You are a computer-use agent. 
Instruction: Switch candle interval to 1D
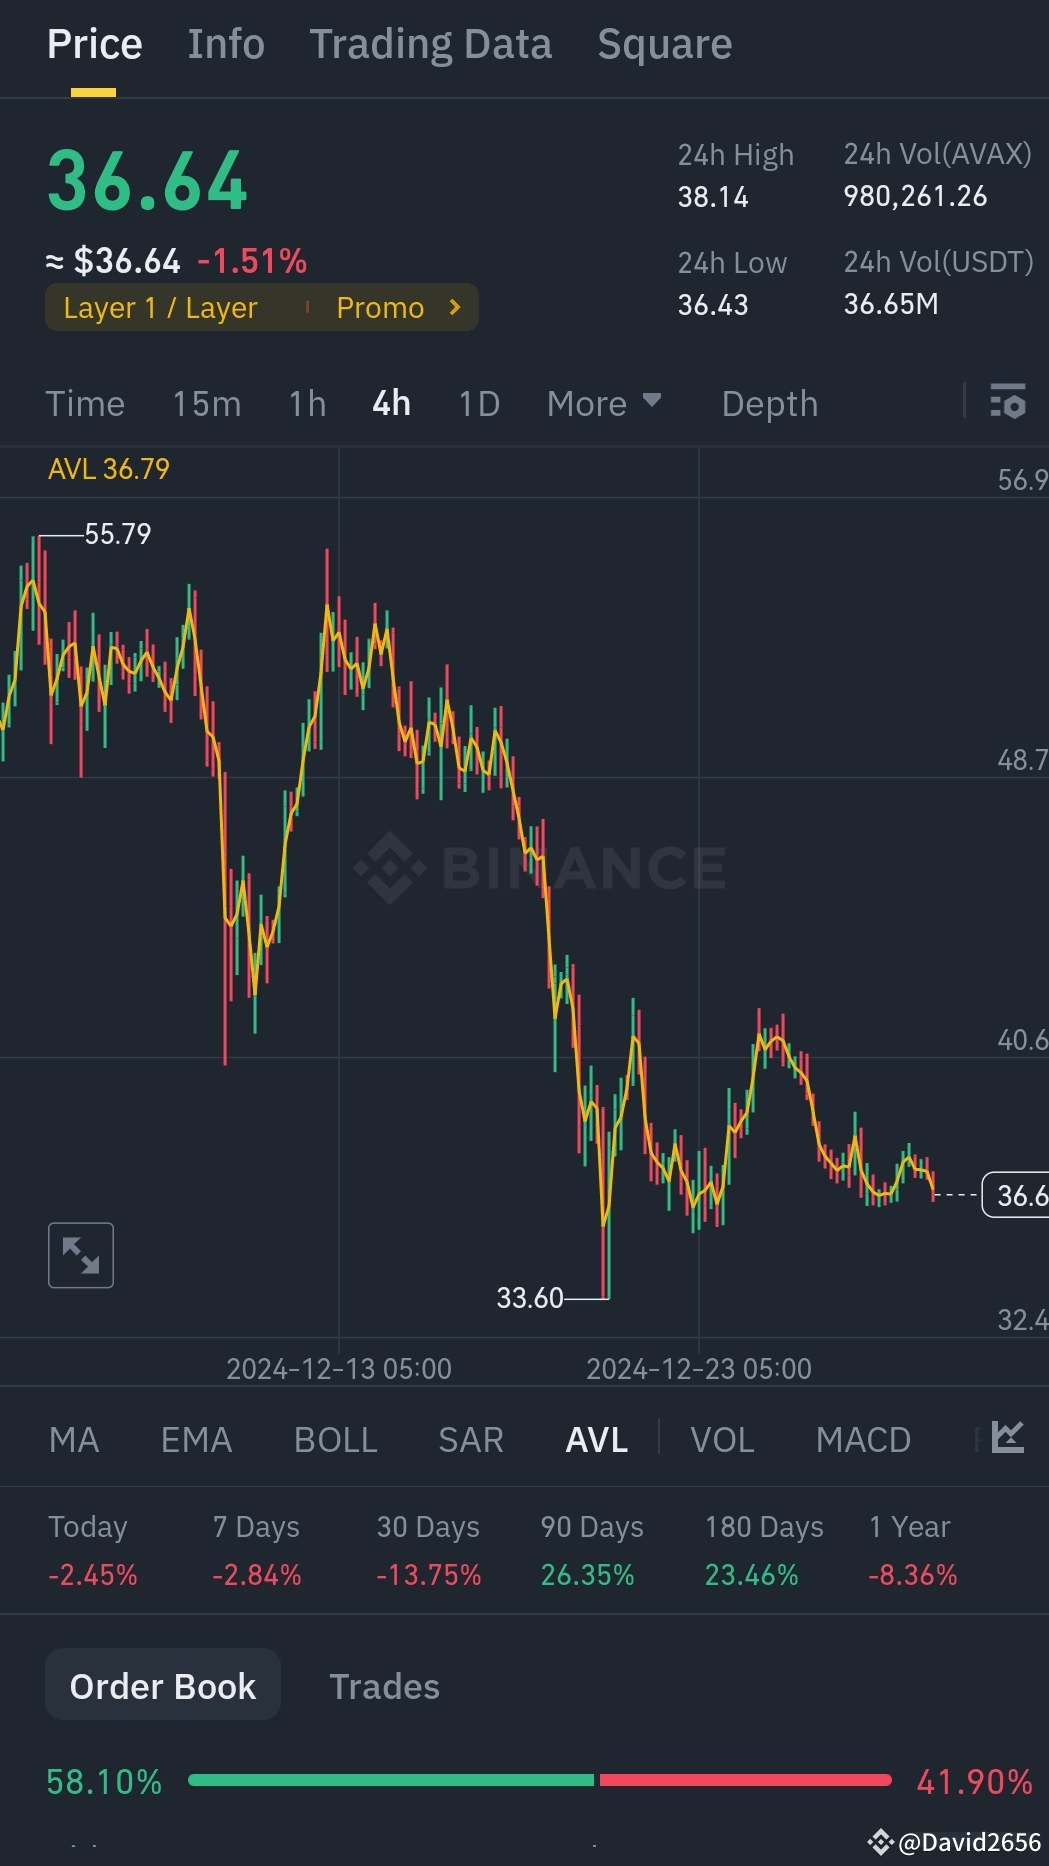pos(477,403)
